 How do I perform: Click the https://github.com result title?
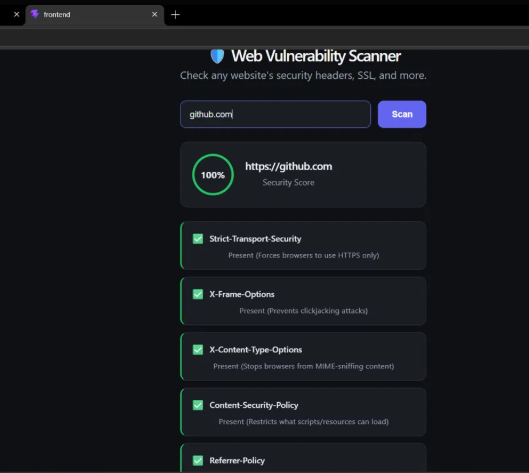tap(288, 166)
